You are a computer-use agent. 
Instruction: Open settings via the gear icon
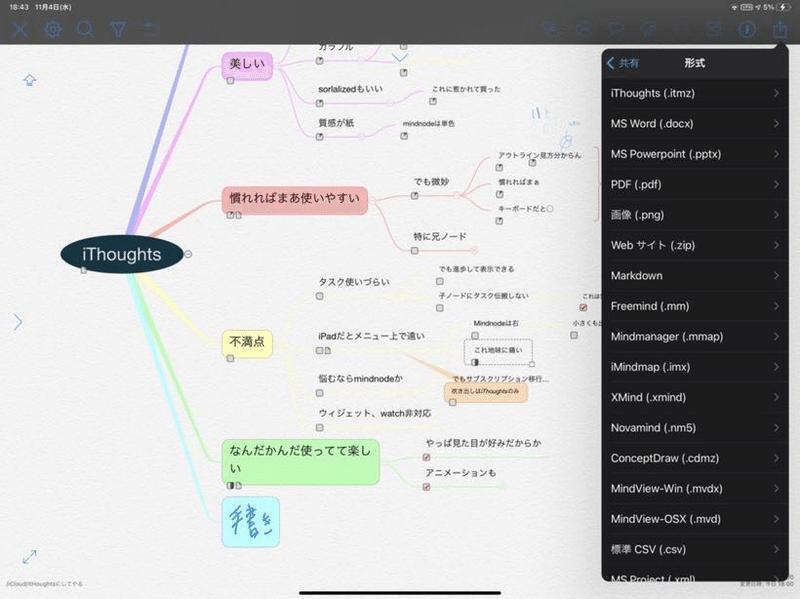tap(53, 29)
